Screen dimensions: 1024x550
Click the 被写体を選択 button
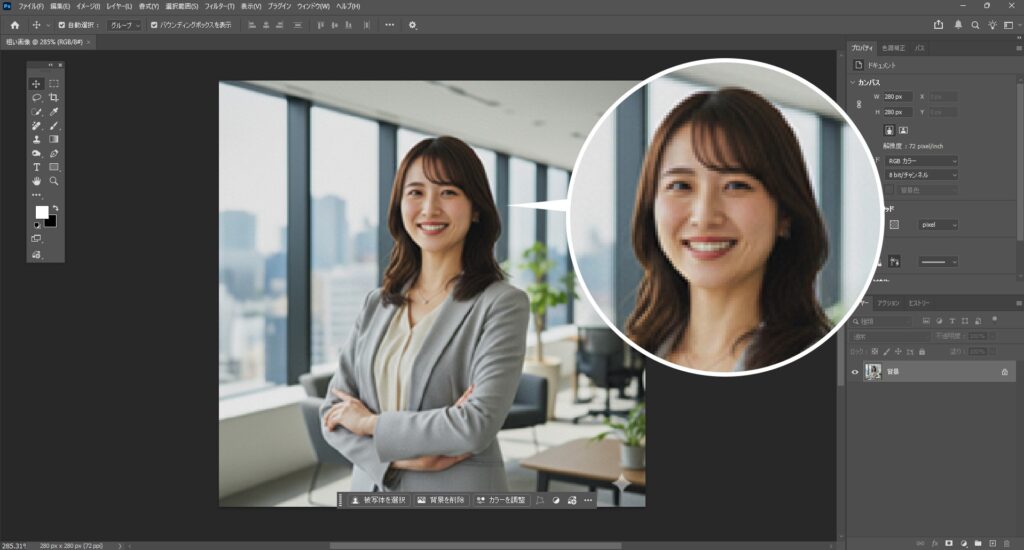coord(379,499)
